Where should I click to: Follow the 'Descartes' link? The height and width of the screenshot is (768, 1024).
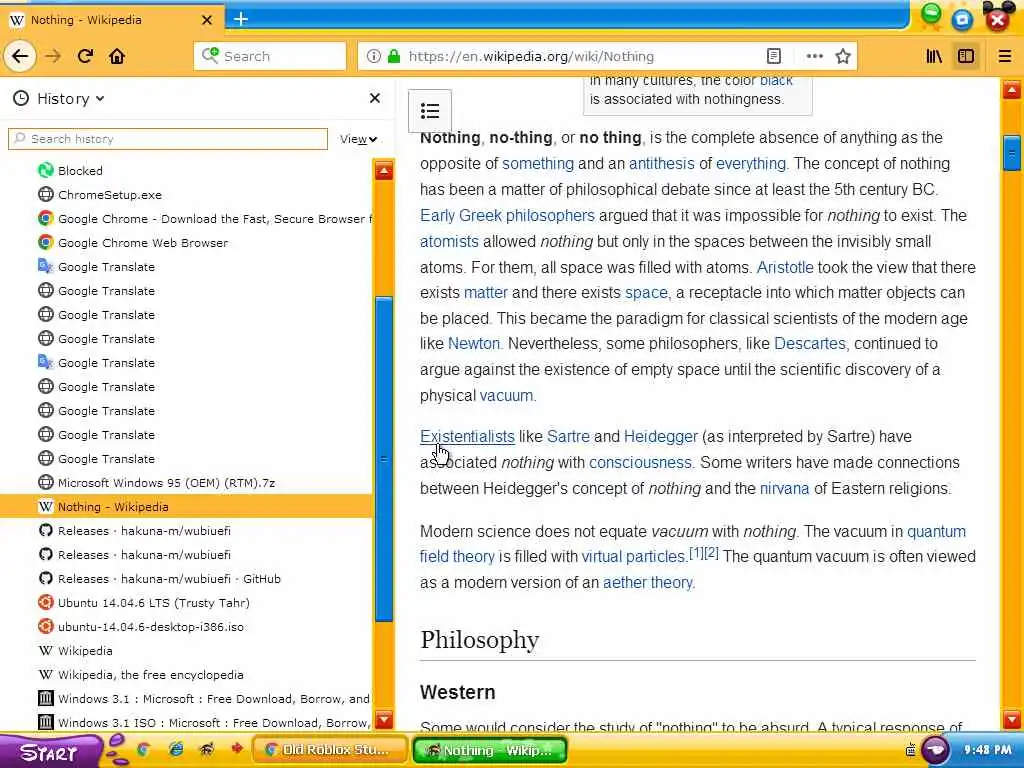[810, 344]
